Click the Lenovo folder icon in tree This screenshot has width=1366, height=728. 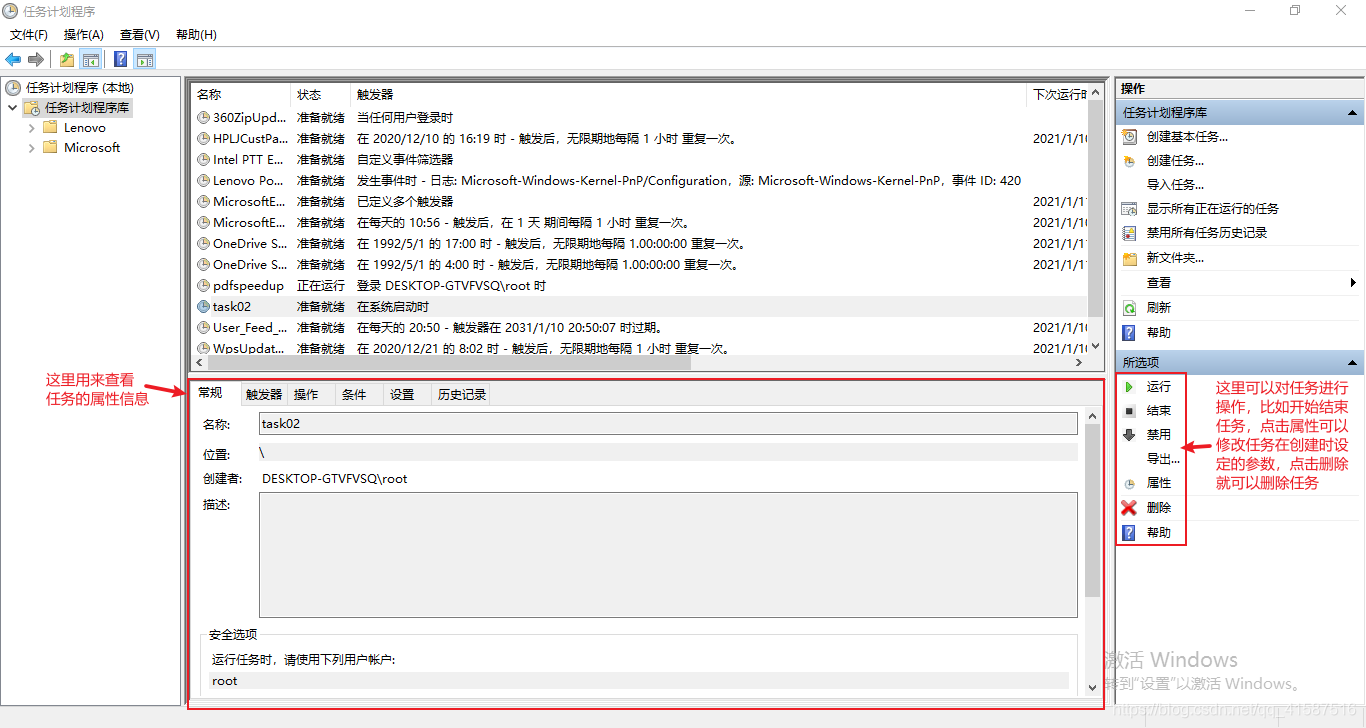50,127
